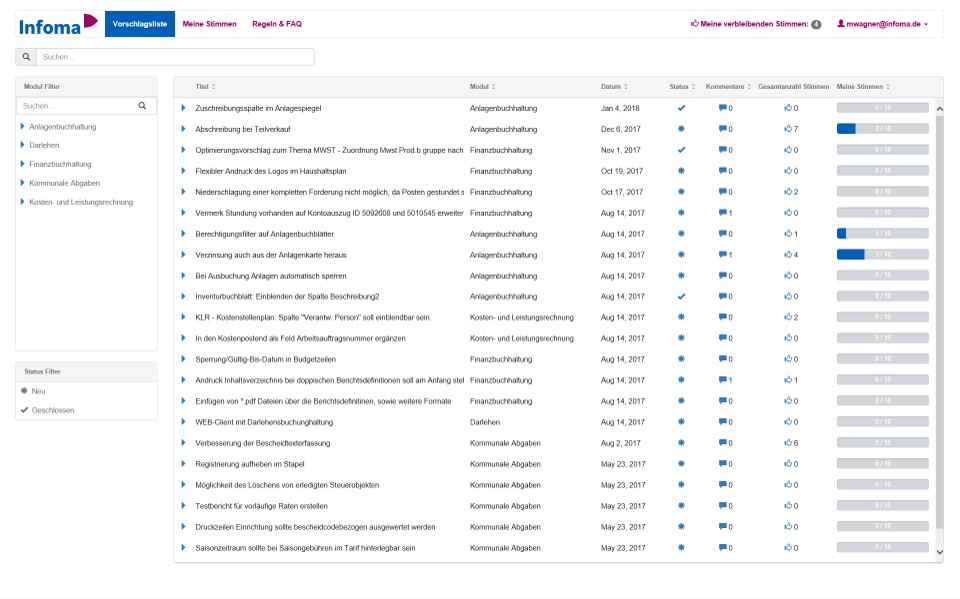Click thumbs-up icon for Niederschlagung einer kompletten Forderung

click(x=788, y=192)
